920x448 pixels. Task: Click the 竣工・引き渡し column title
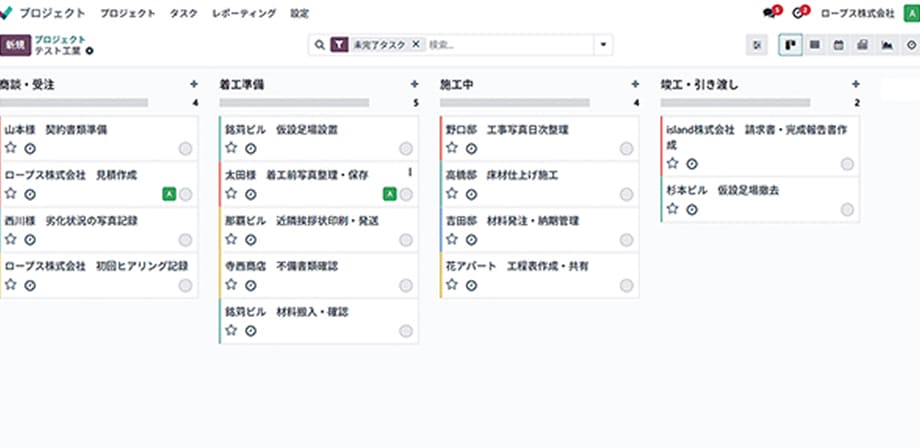point(699,85)
